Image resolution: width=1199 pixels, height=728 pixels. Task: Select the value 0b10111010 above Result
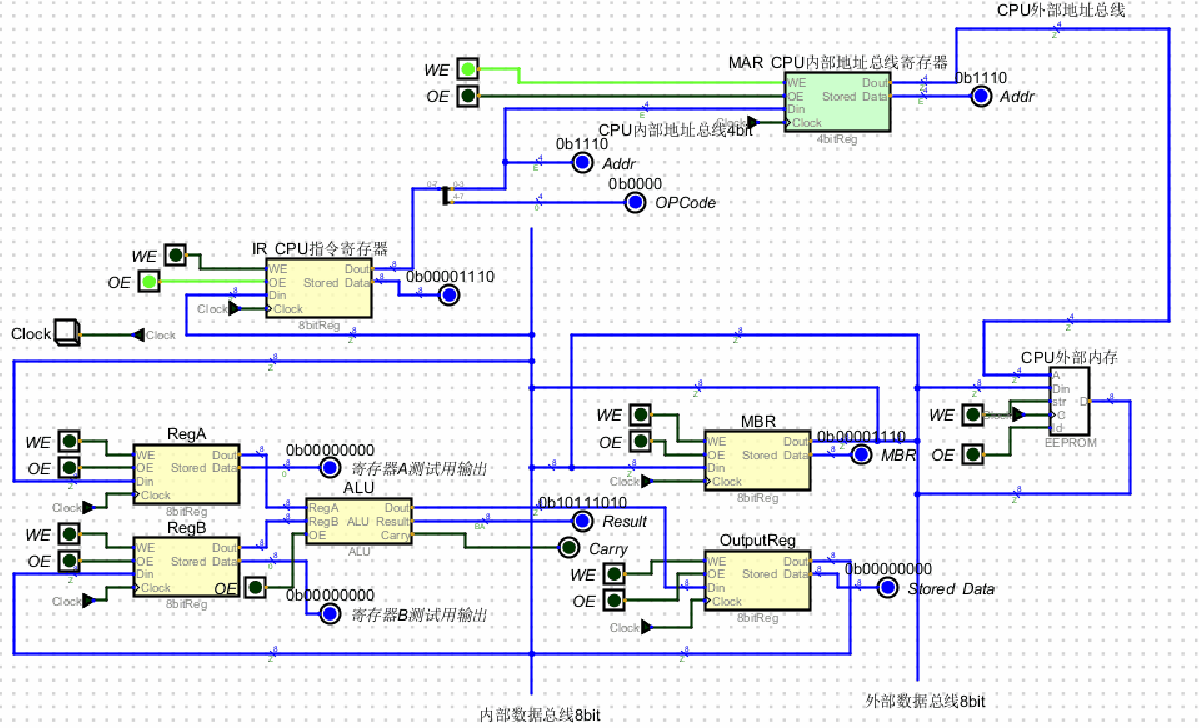[x=583, y=502]
